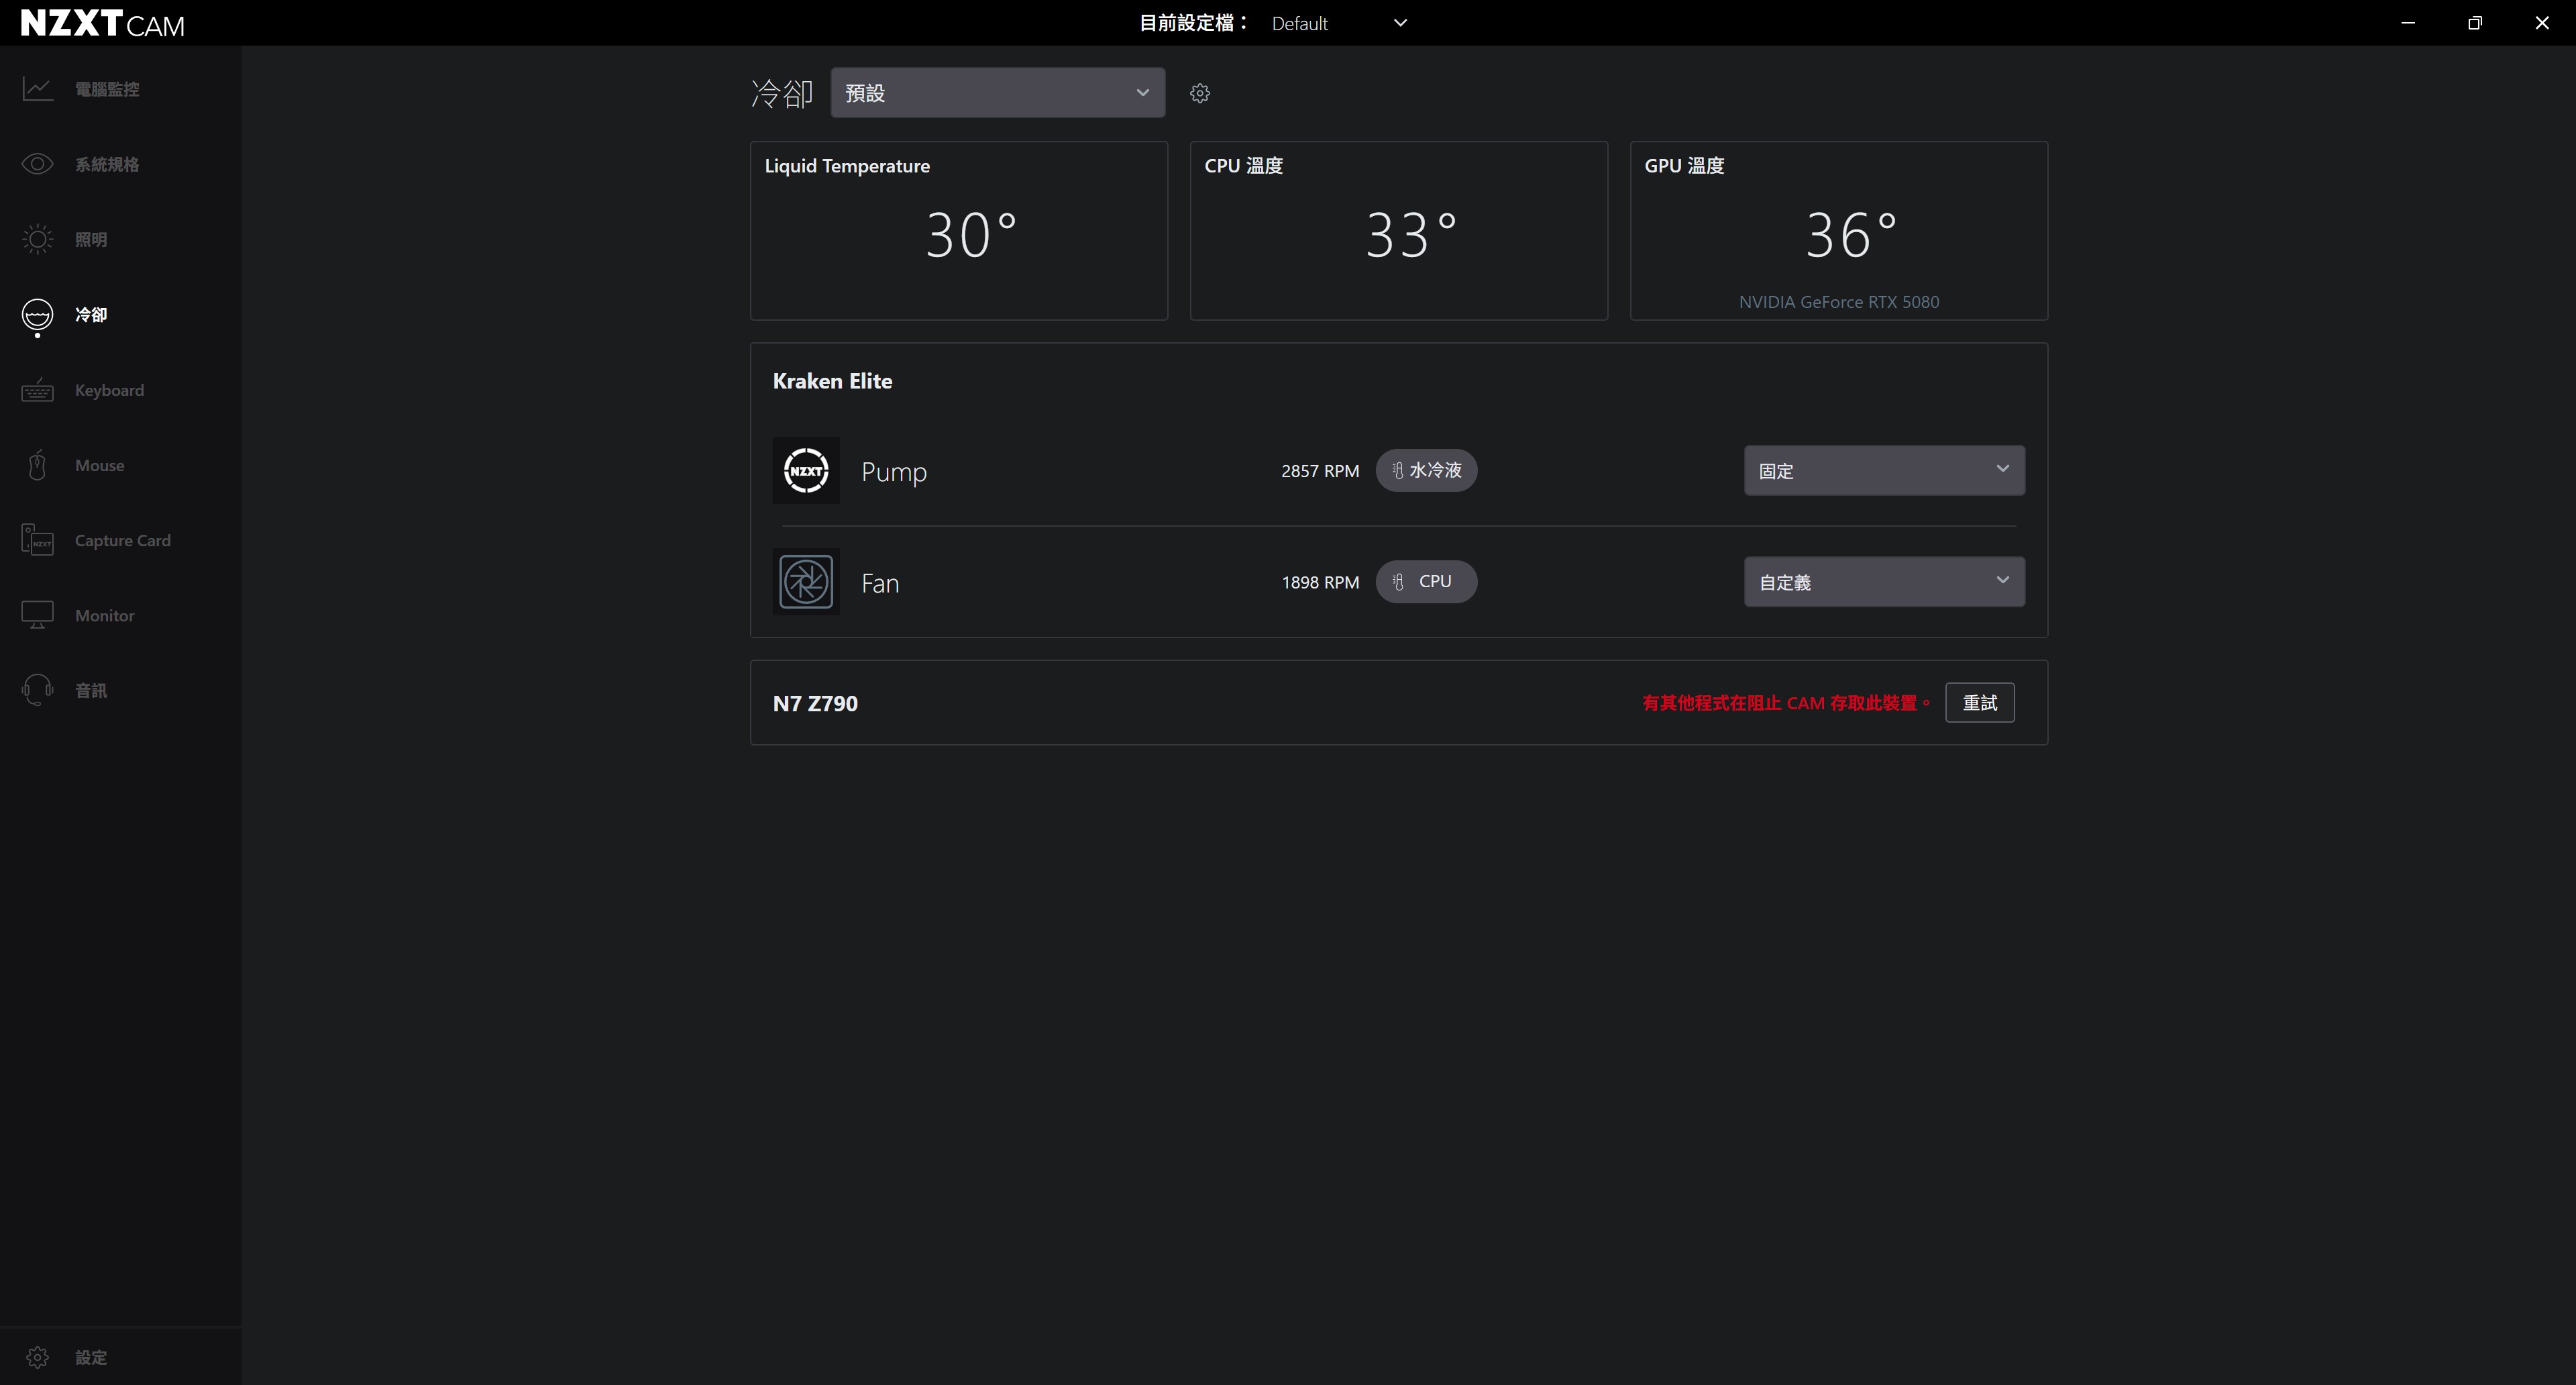2576x1385 pixels.
Task: Click the Capture Card icon in sidebar
Action: (38, 540)
